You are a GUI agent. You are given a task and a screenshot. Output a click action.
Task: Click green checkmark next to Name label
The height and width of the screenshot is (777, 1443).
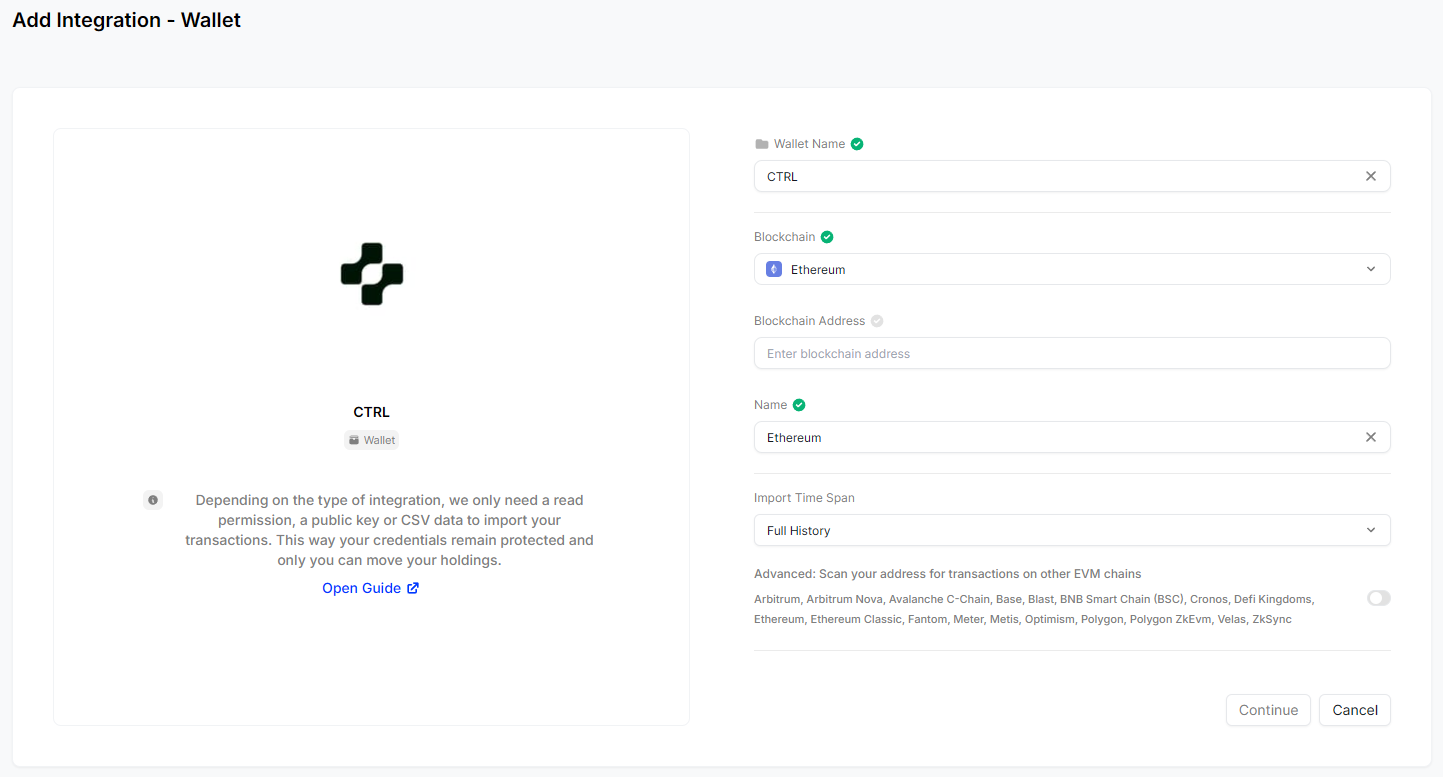(x=799, y=405)
